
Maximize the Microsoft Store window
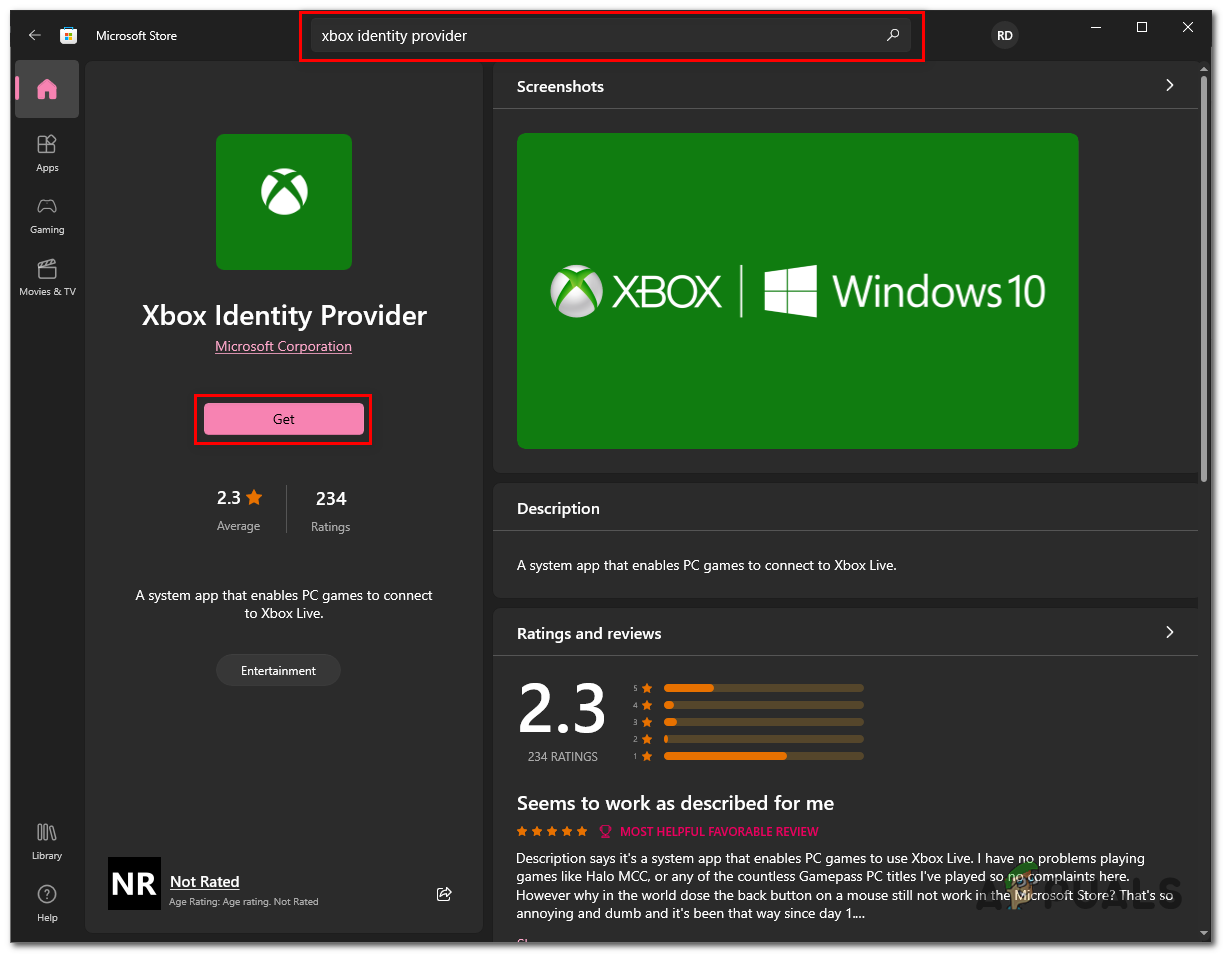1142,28
